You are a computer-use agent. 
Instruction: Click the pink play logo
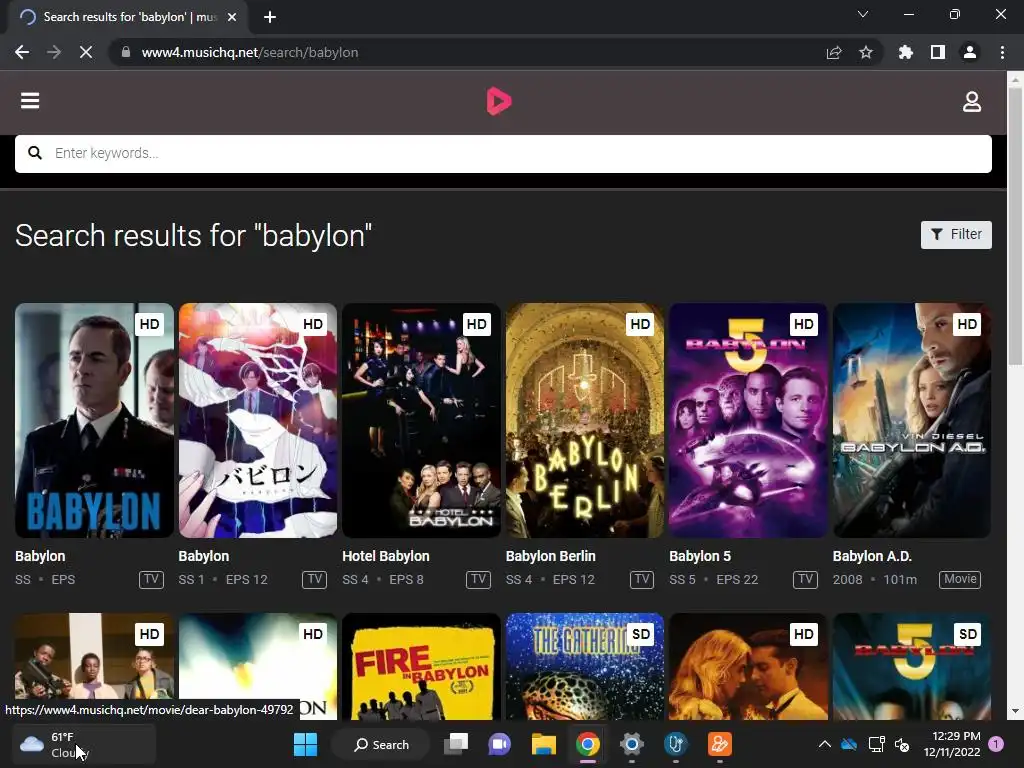(x=499, y=101)
